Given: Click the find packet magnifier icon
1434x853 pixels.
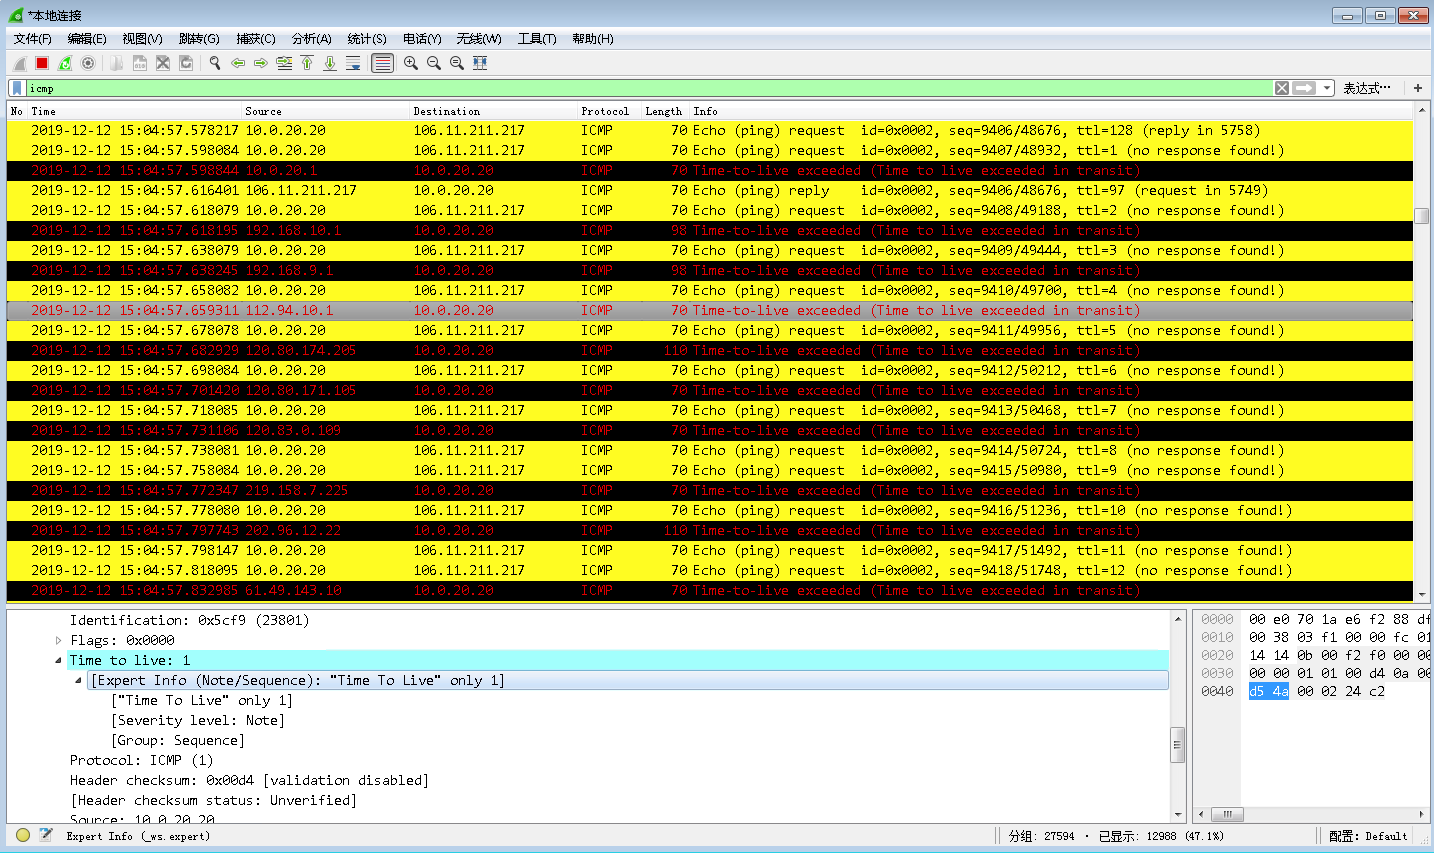Looking at the screenshot, I should 215,63.
